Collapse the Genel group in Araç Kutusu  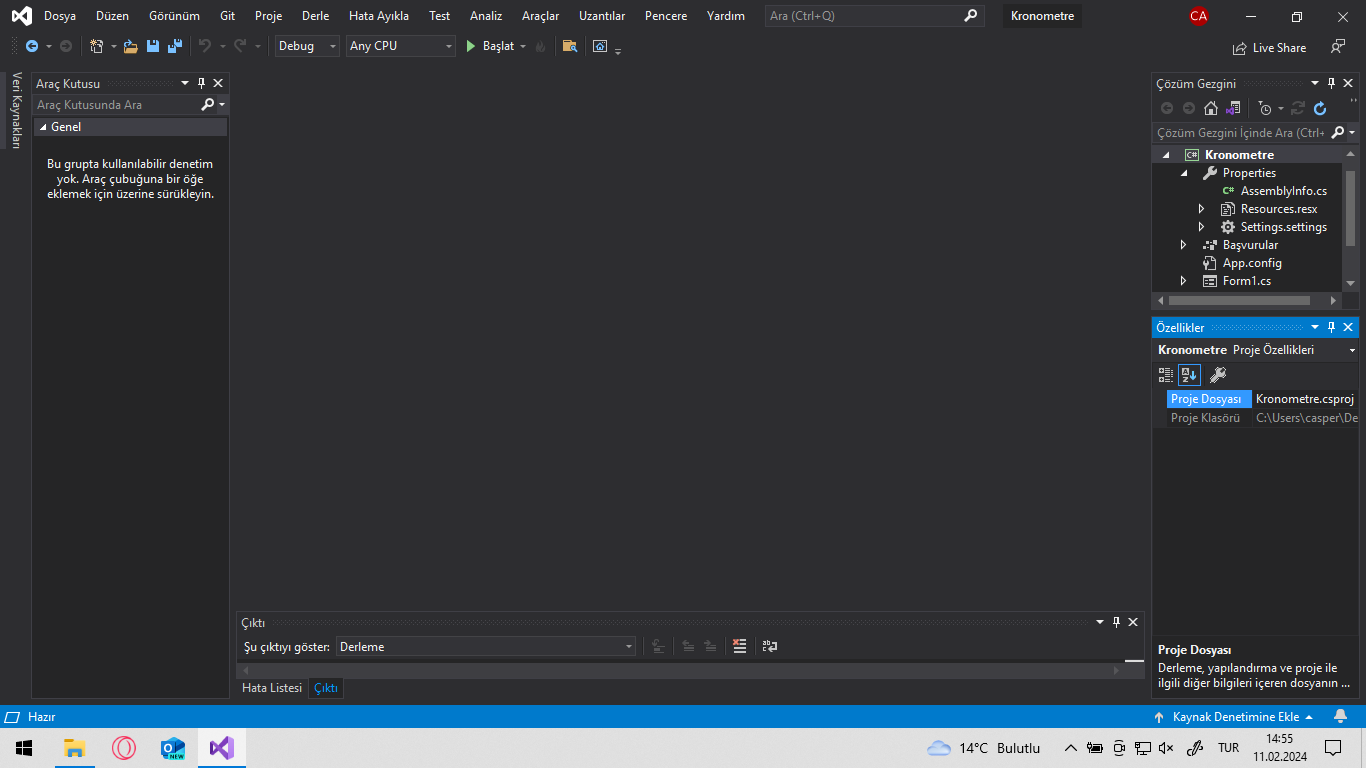(43, 127)
